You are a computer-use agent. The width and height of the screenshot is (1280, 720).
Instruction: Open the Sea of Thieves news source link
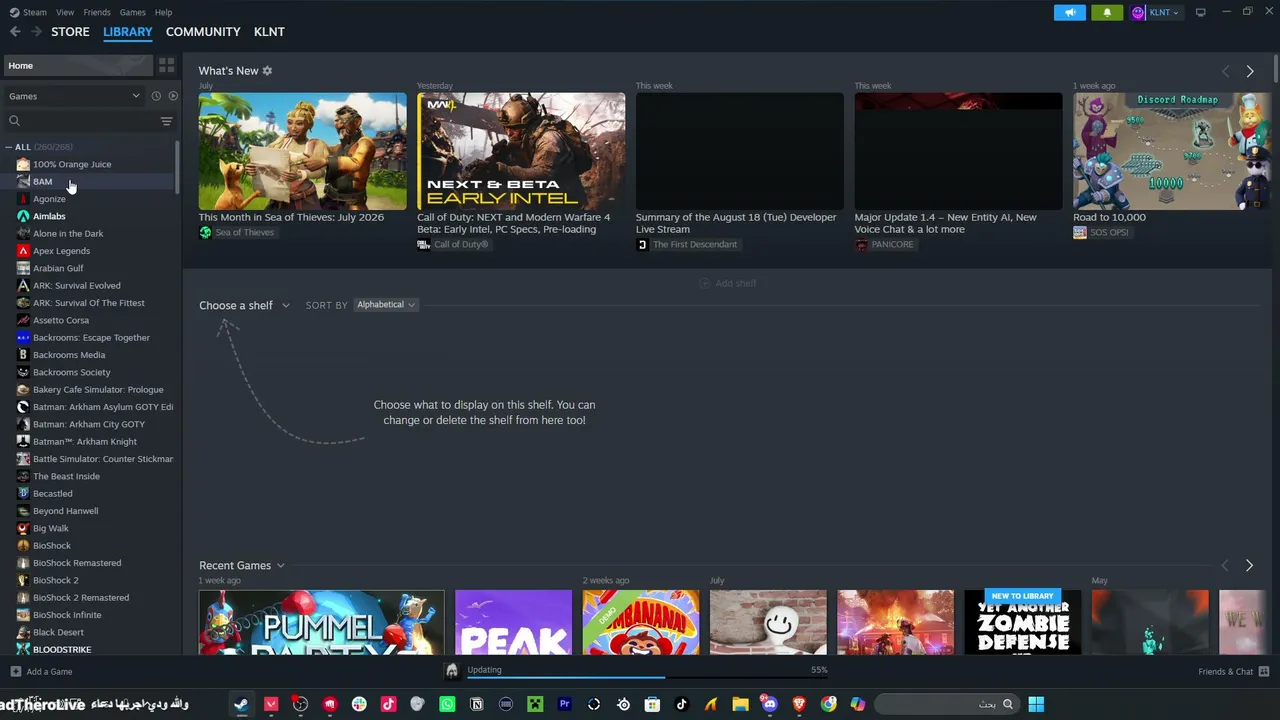tap(236, 233)
